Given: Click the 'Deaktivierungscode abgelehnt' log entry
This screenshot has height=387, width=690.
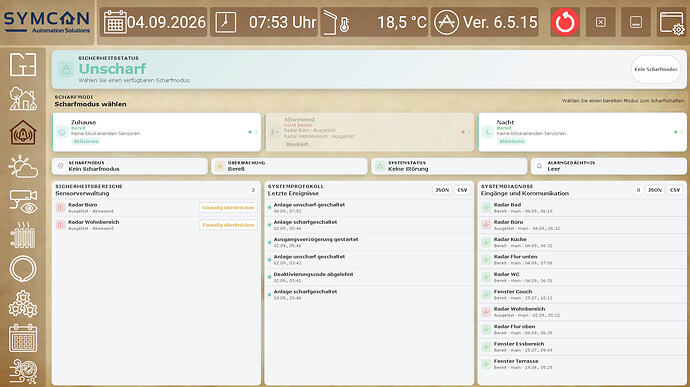Looking at the screenshot, I should tap(369, 277).
